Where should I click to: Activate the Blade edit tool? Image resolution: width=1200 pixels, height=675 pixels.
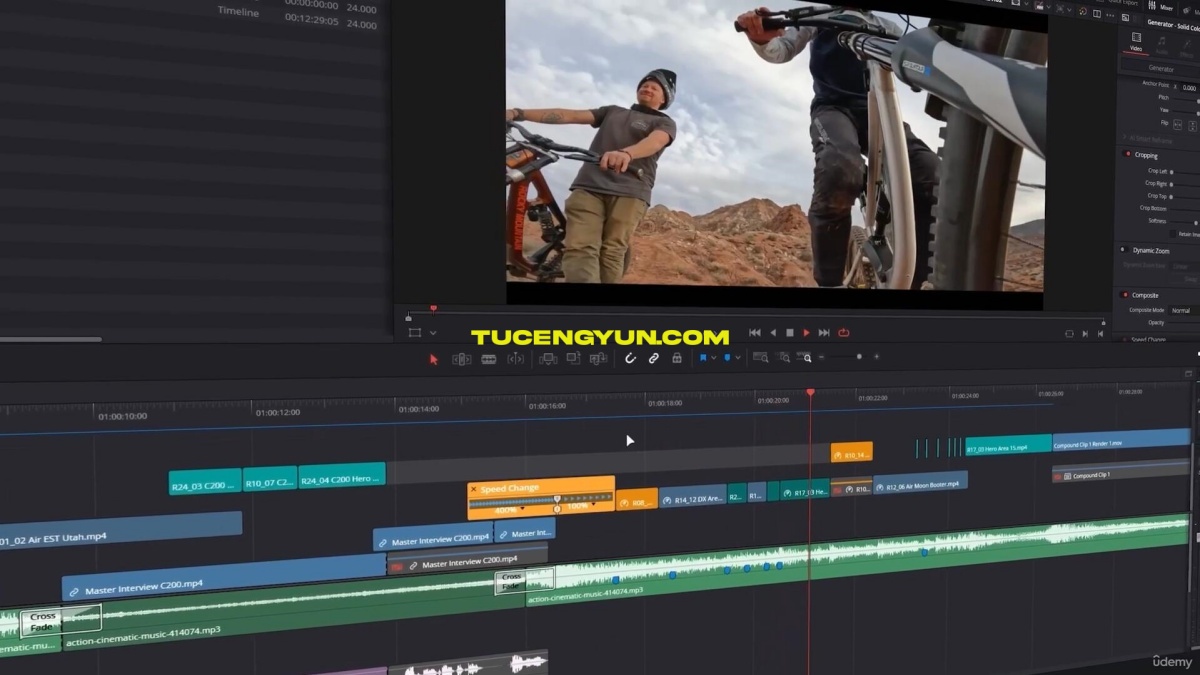(x=489, y=359)
